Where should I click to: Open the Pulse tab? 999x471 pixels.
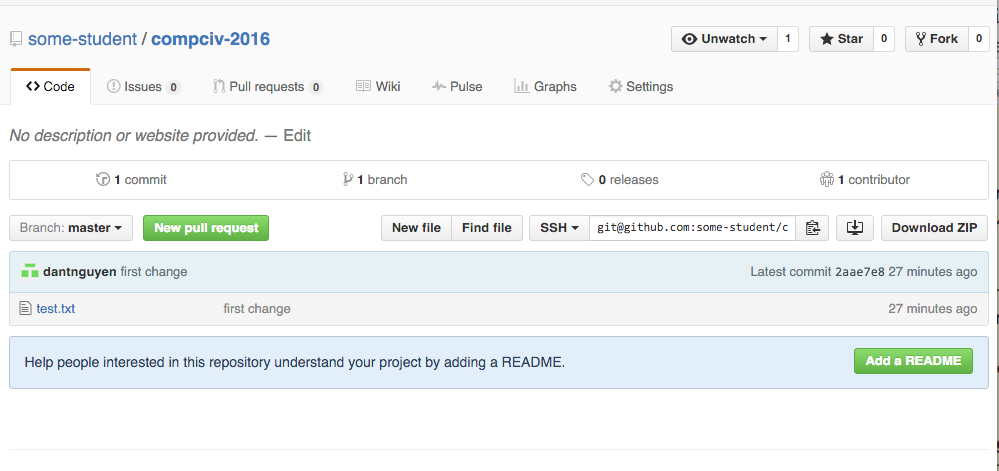[457, 87]
